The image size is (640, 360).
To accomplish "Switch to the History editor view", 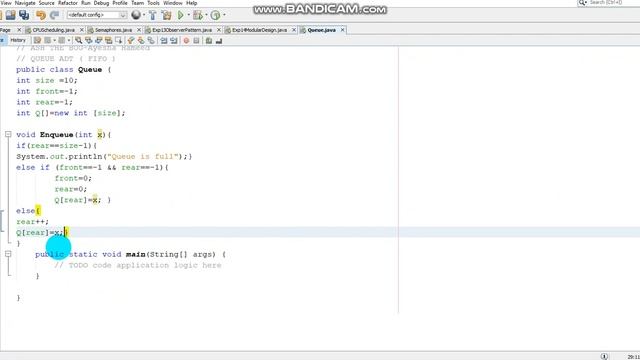I will pyautogui.click(x=18, y=40).
